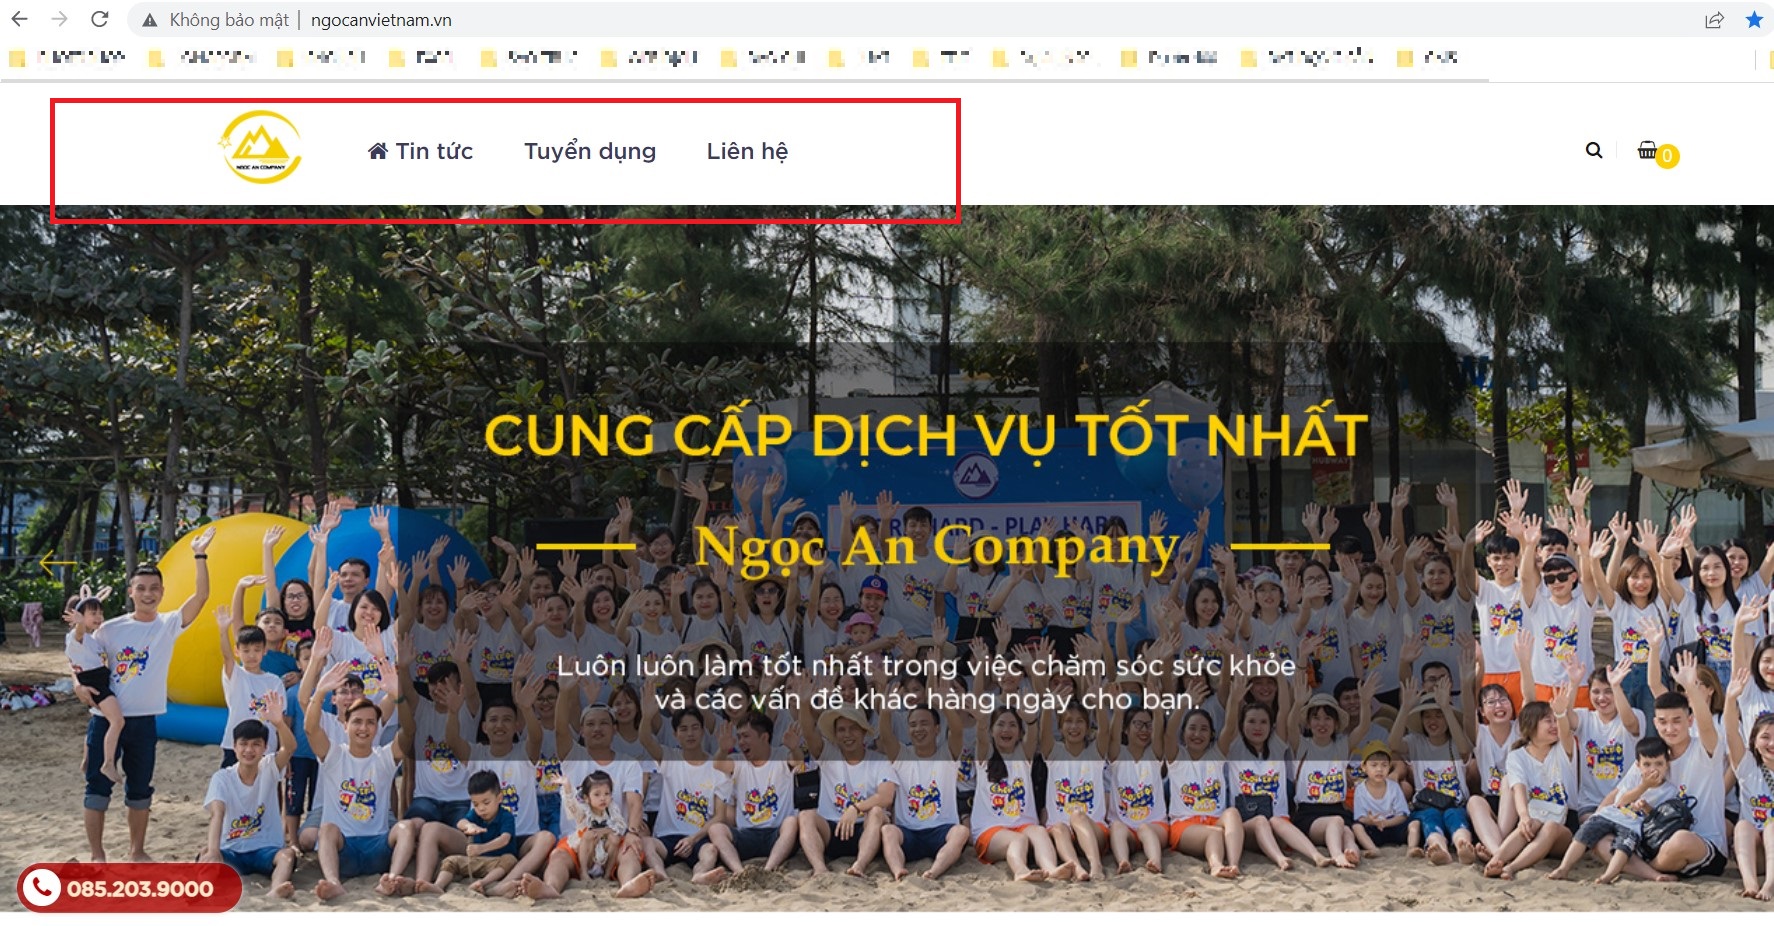Click the 'CUNG CẤP DỊCH VỤ TỐT NHẤT' heading
Viewport: 1774px width, 926px height.
(x=925, y=435)
